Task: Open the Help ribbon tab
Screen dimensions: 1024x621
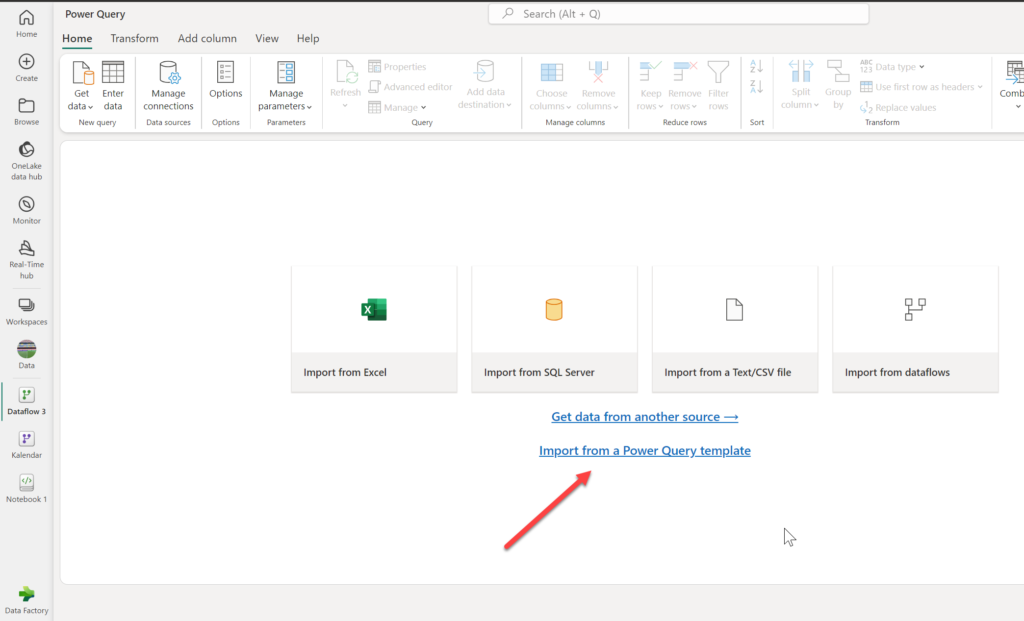Action: (x=308, y=39)
